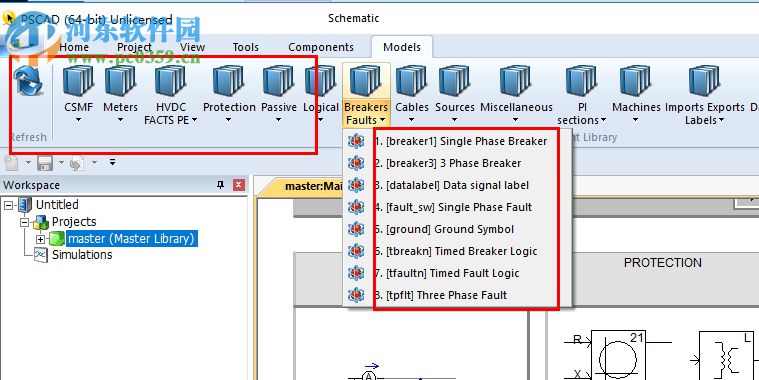The width and height of the screenshot is (759, 380).
Task: Switch to the Tools ribbon tab
Action: point(245,47)
